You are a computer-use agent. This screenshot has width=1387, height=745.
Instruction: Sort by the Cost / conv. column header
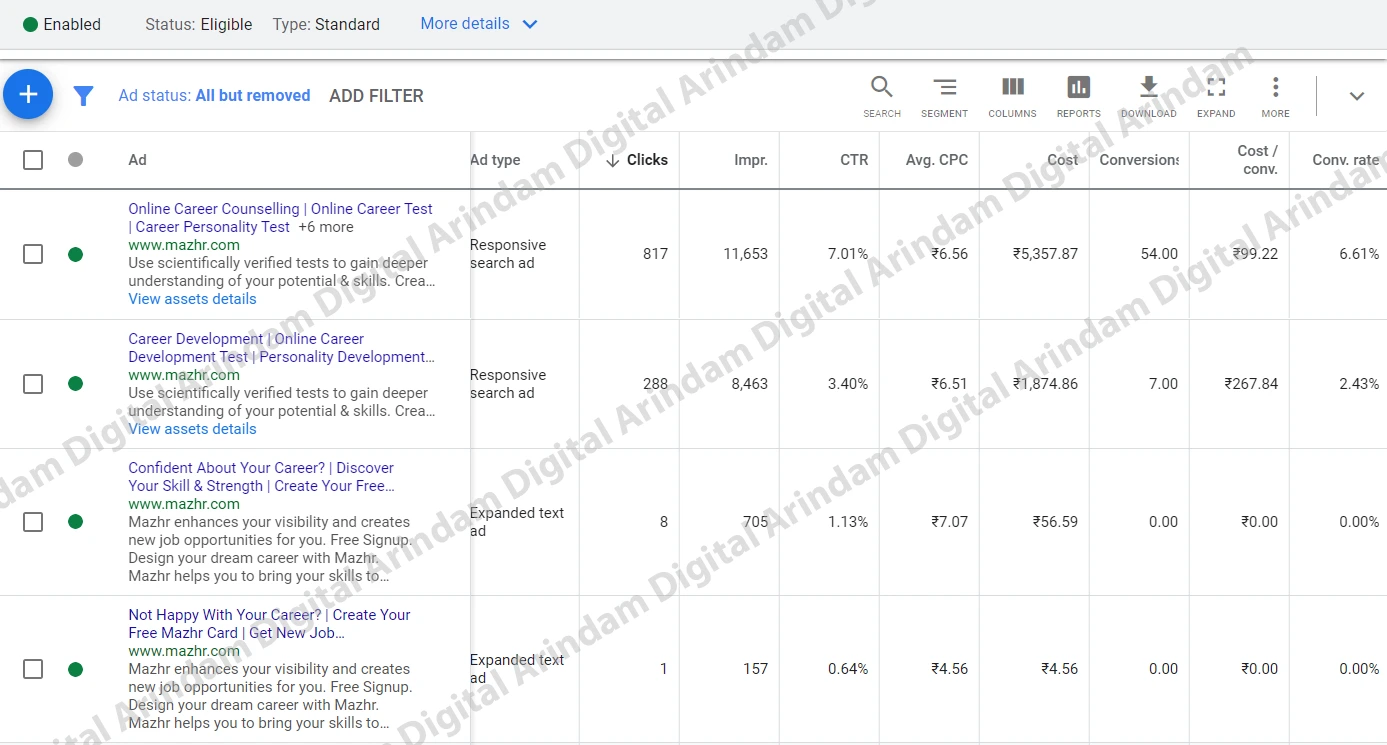click(1257, 160)
